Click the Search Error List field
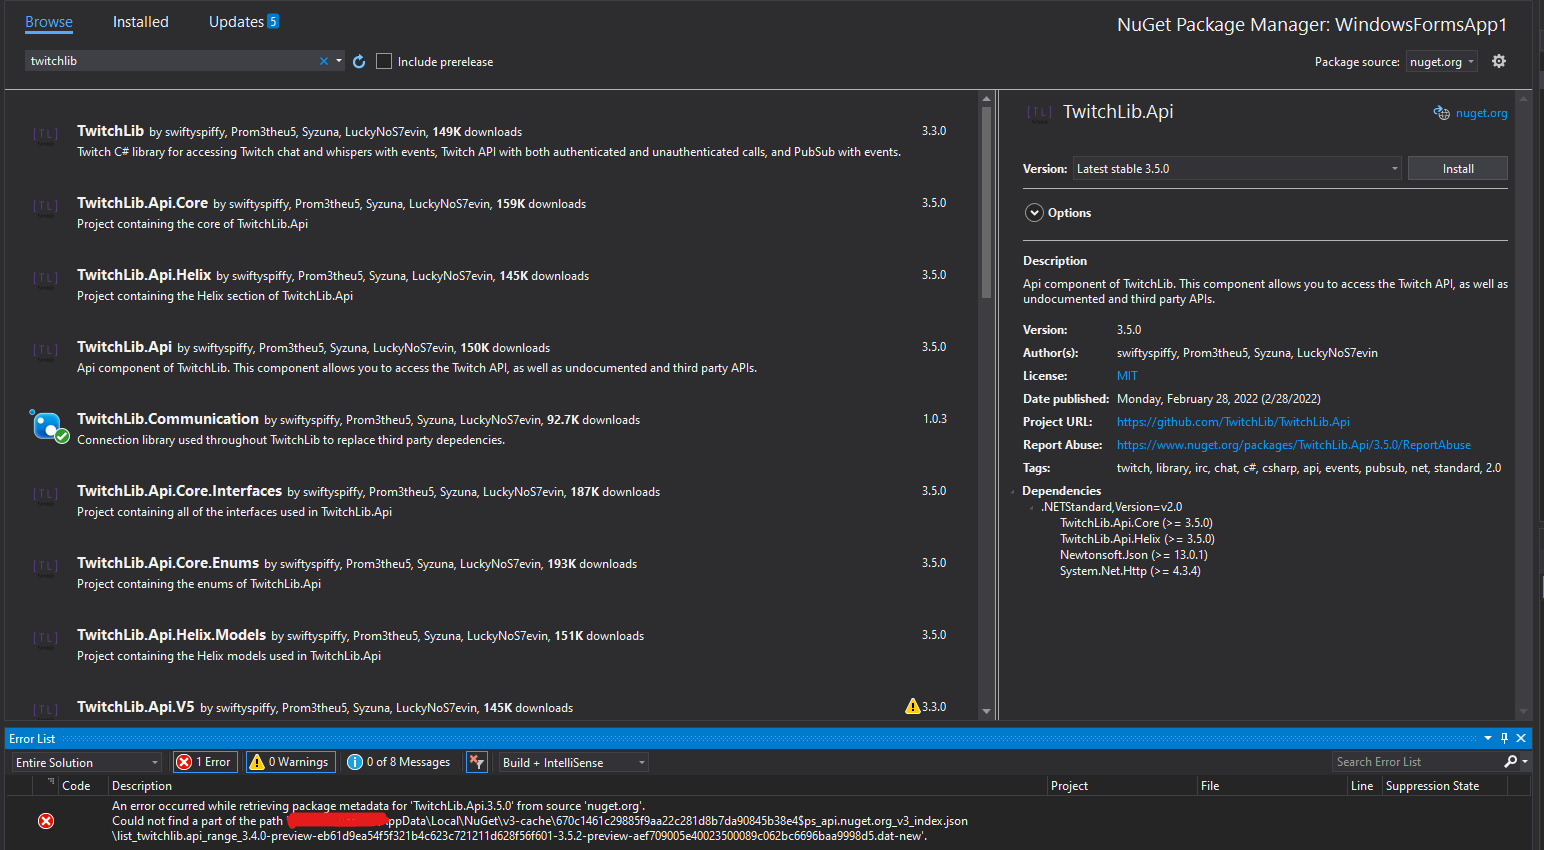This screenshot has width=1544, height=850. point(1417,762)
